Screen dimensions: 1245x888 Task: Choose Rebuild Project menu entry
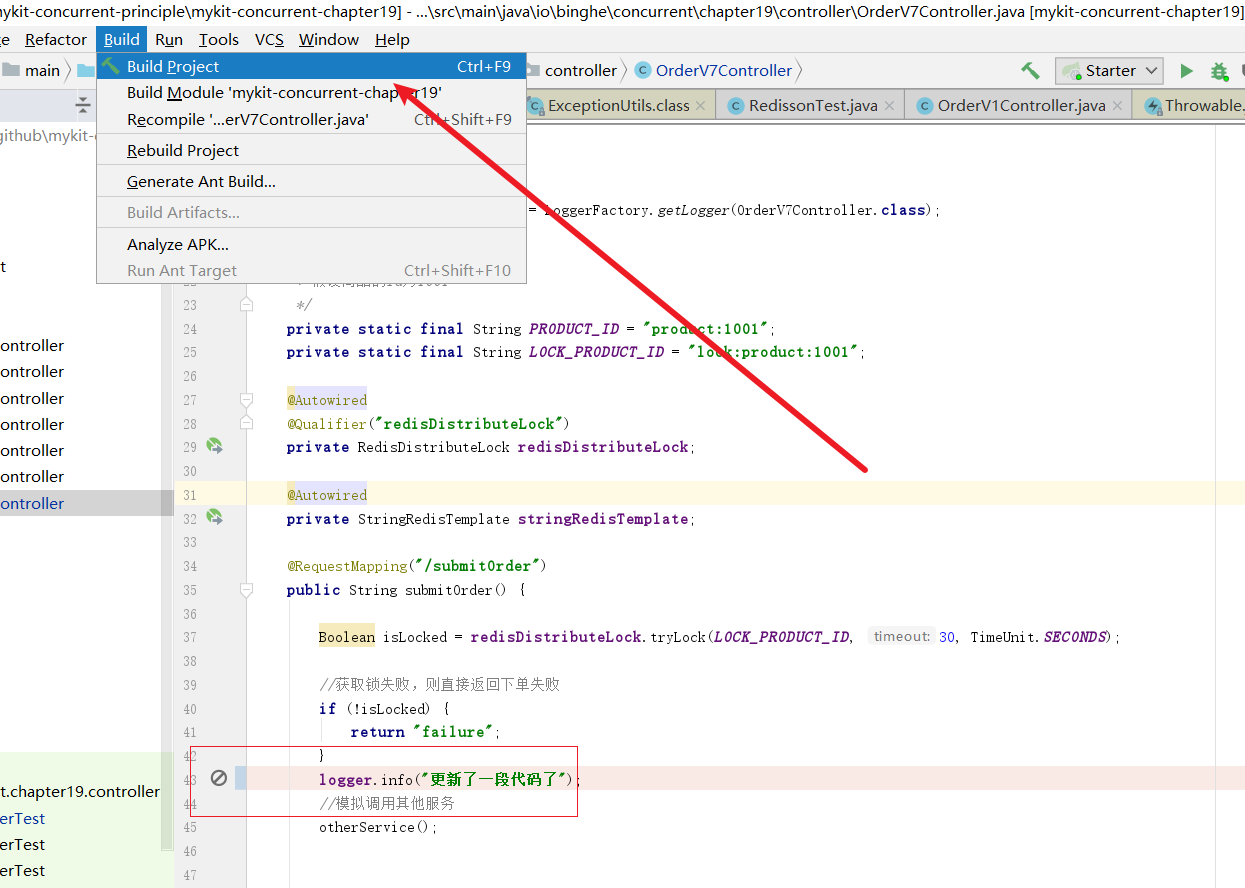[x=183, y=151]
